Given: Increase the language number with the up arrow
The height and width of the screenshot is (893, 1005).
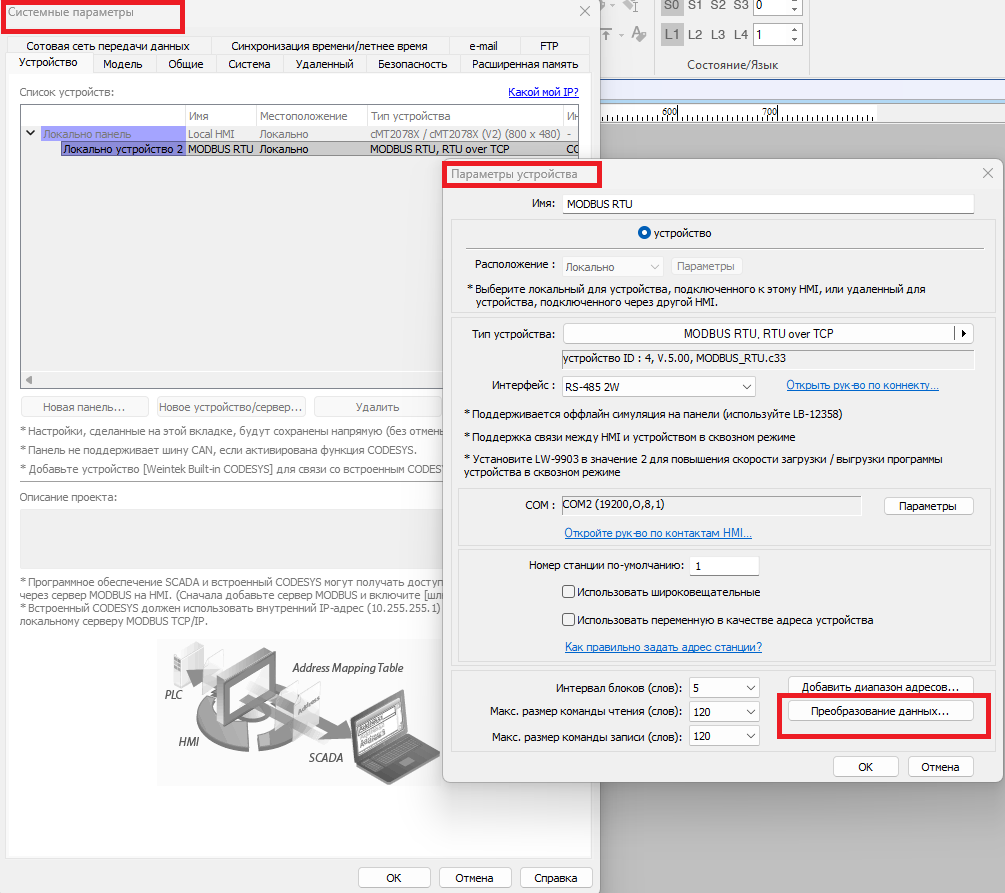Looking at the screenshot, I should click(795, 29).
